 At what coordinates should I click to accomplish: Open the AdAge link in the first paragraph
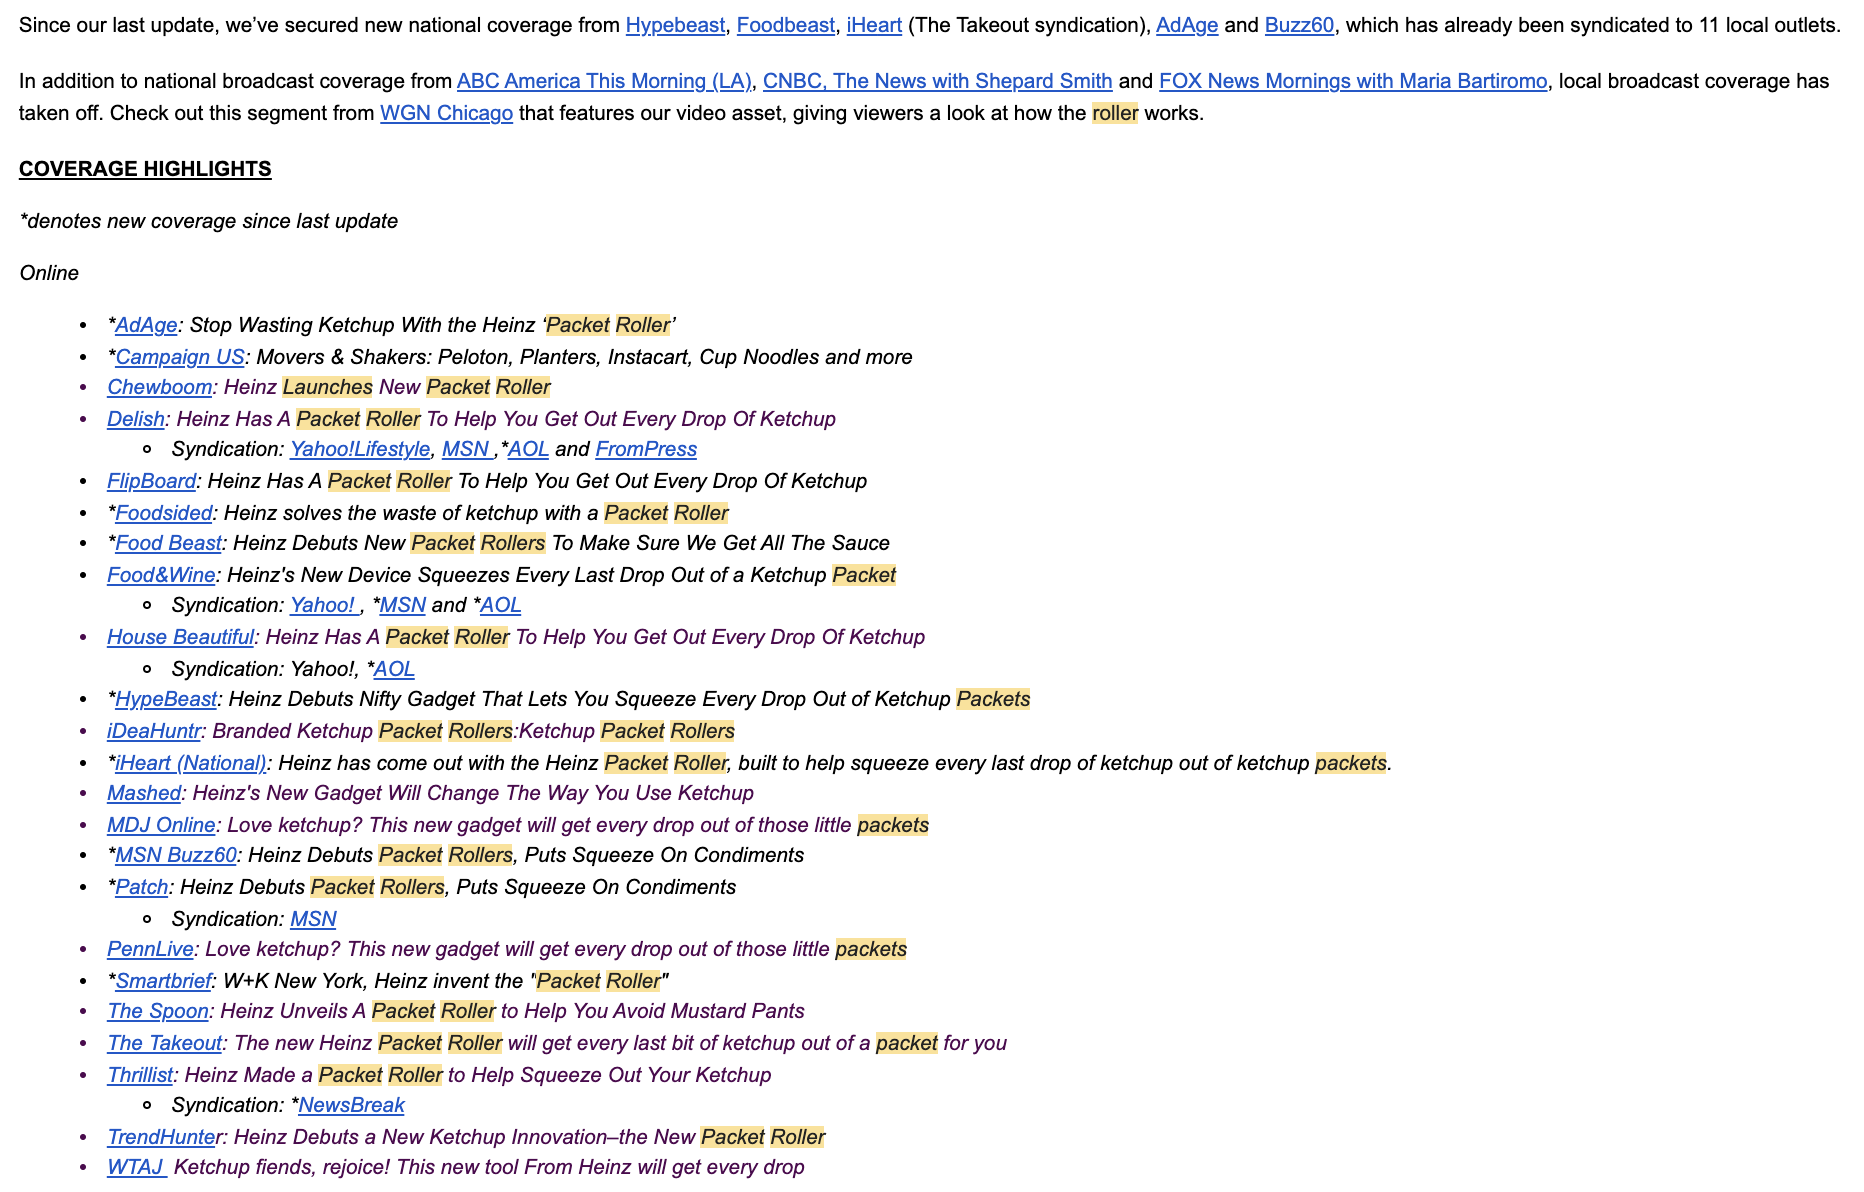[x=1187, y=25]
